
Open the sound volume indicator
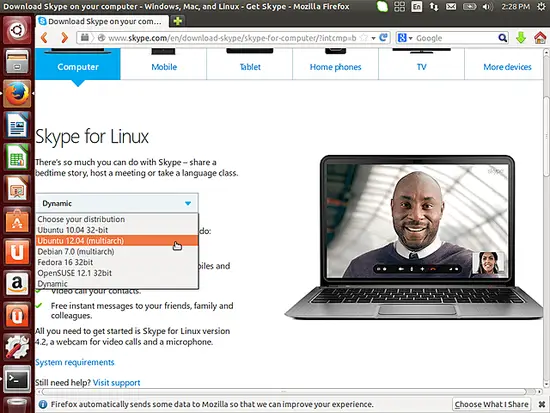(488, 6)
